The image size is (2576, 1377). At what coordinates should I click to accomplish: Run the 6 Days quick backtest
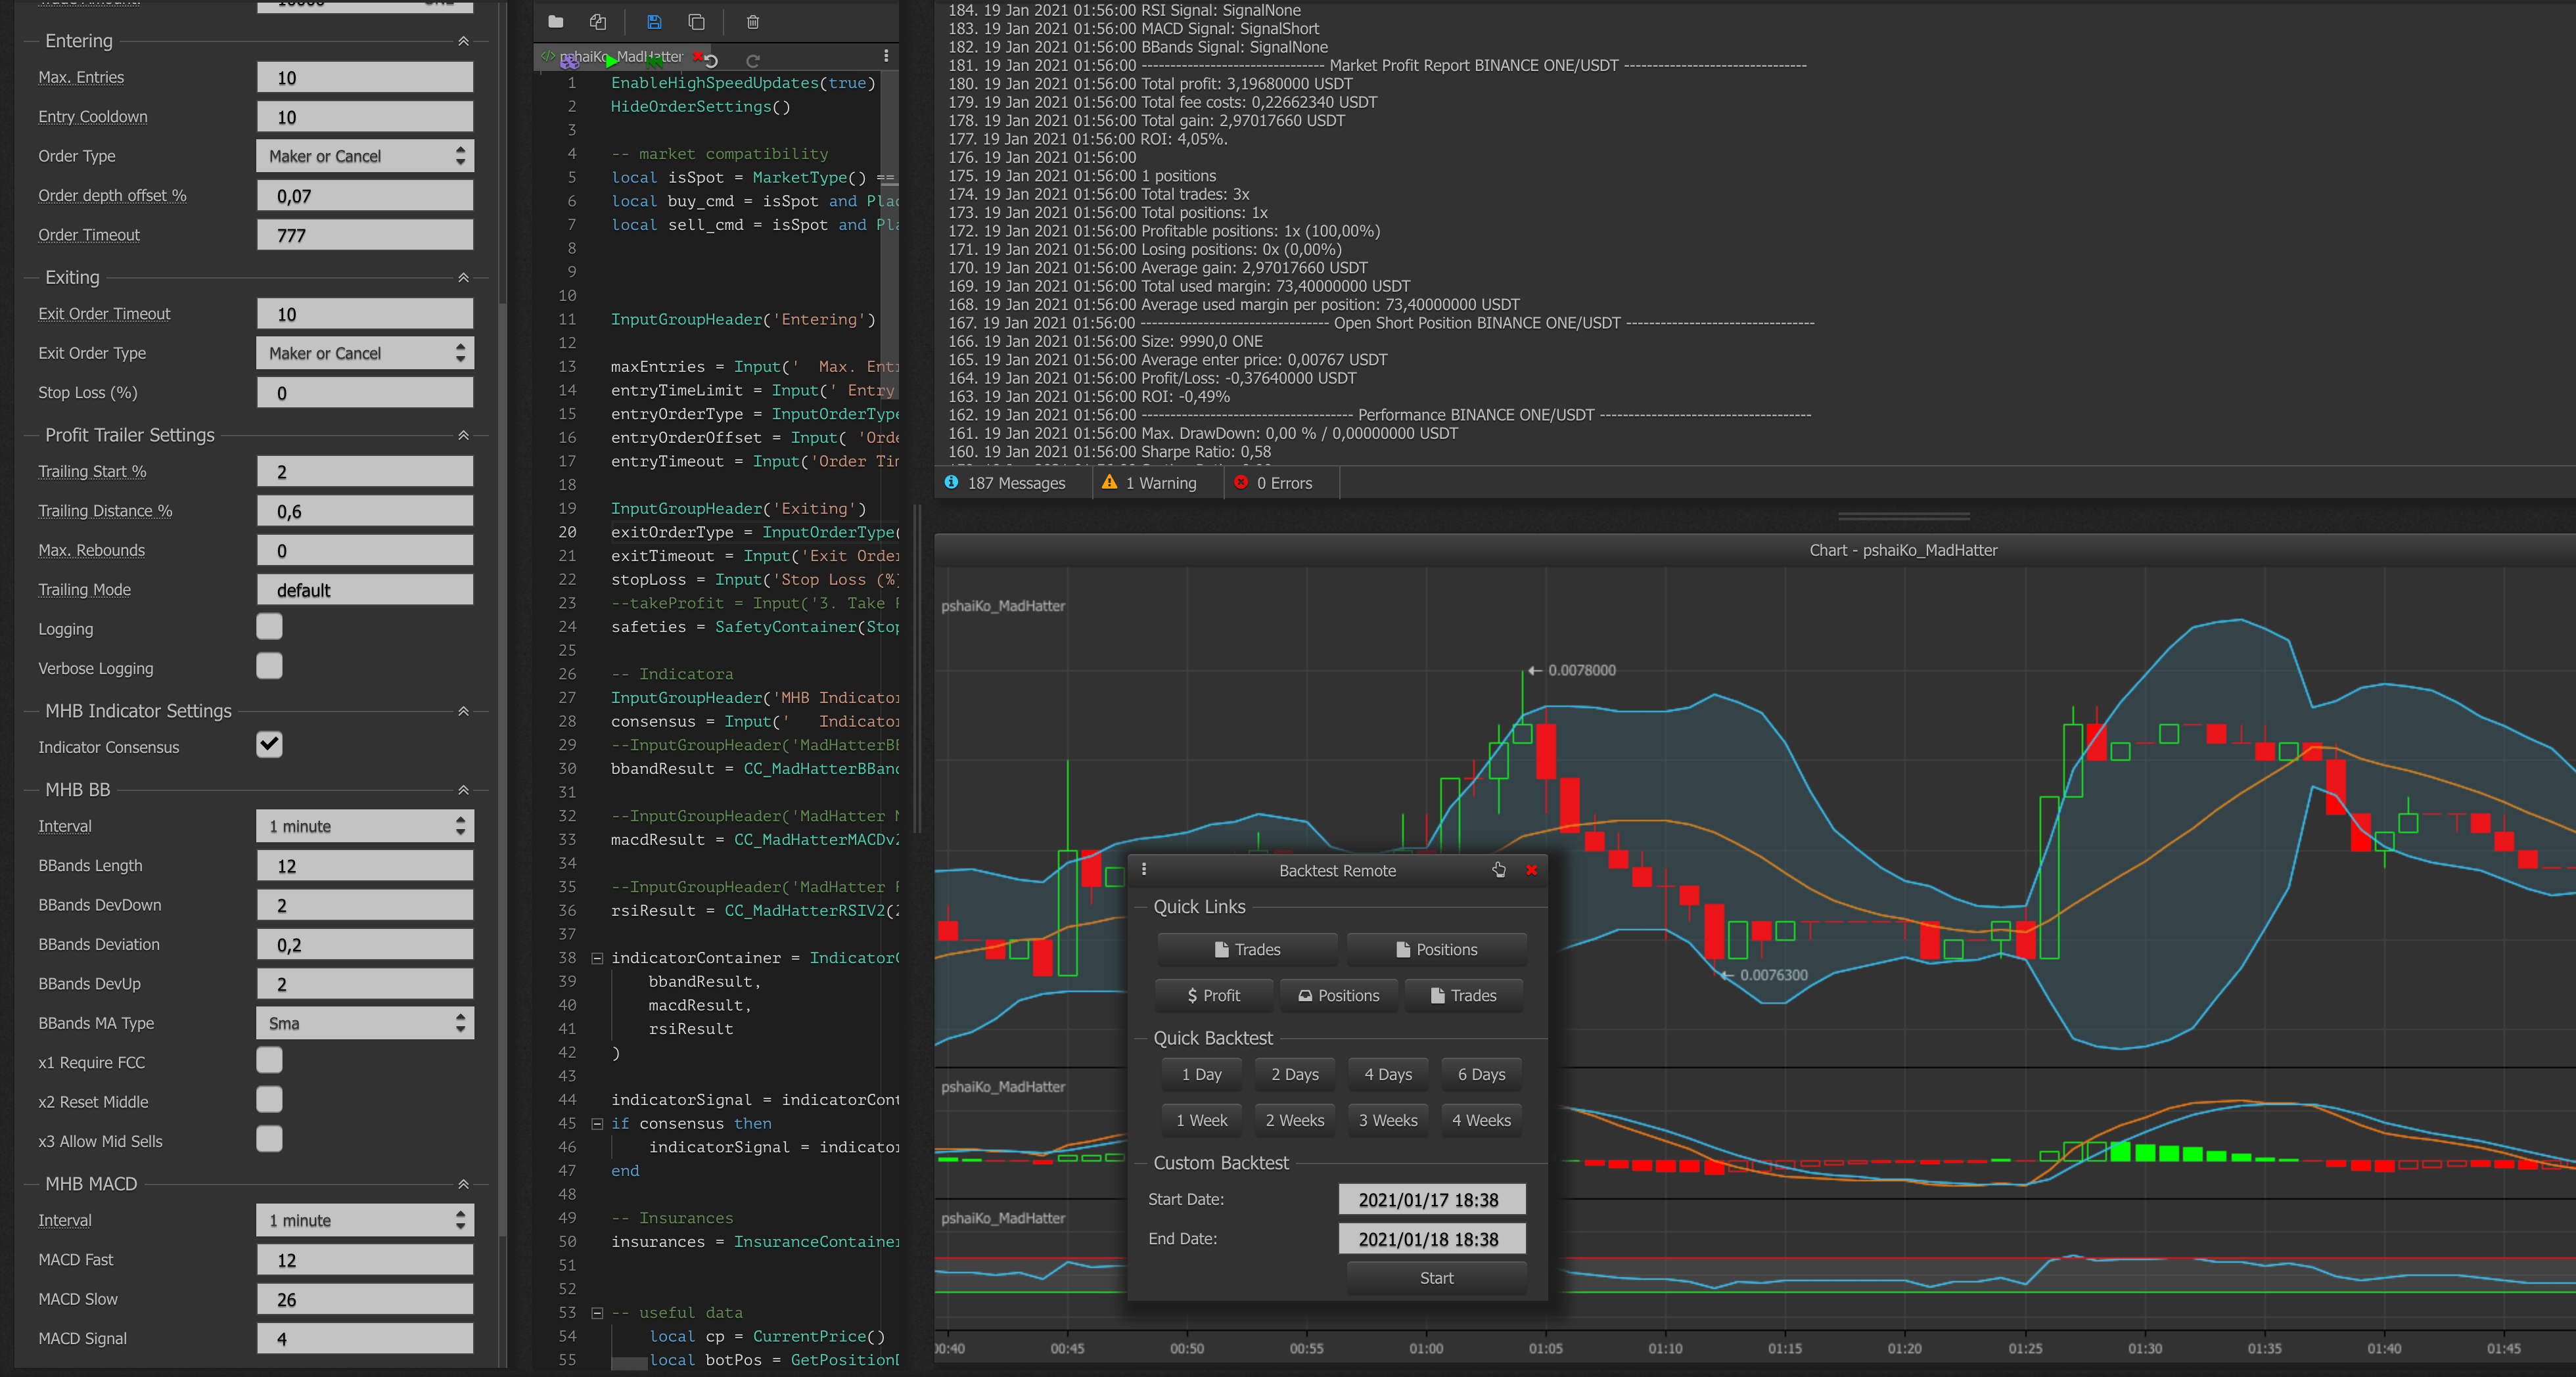1481,1074
